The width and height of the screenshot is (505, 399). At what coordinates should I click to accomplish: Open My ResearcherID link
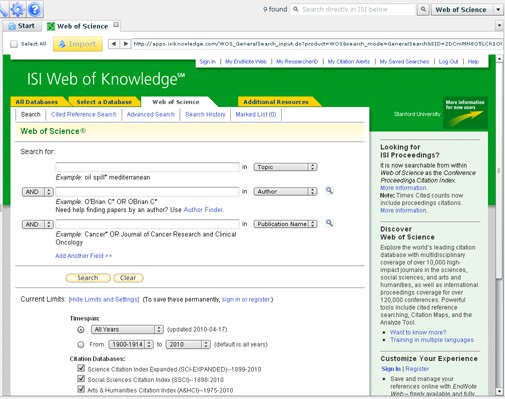[x=297, y=62]
